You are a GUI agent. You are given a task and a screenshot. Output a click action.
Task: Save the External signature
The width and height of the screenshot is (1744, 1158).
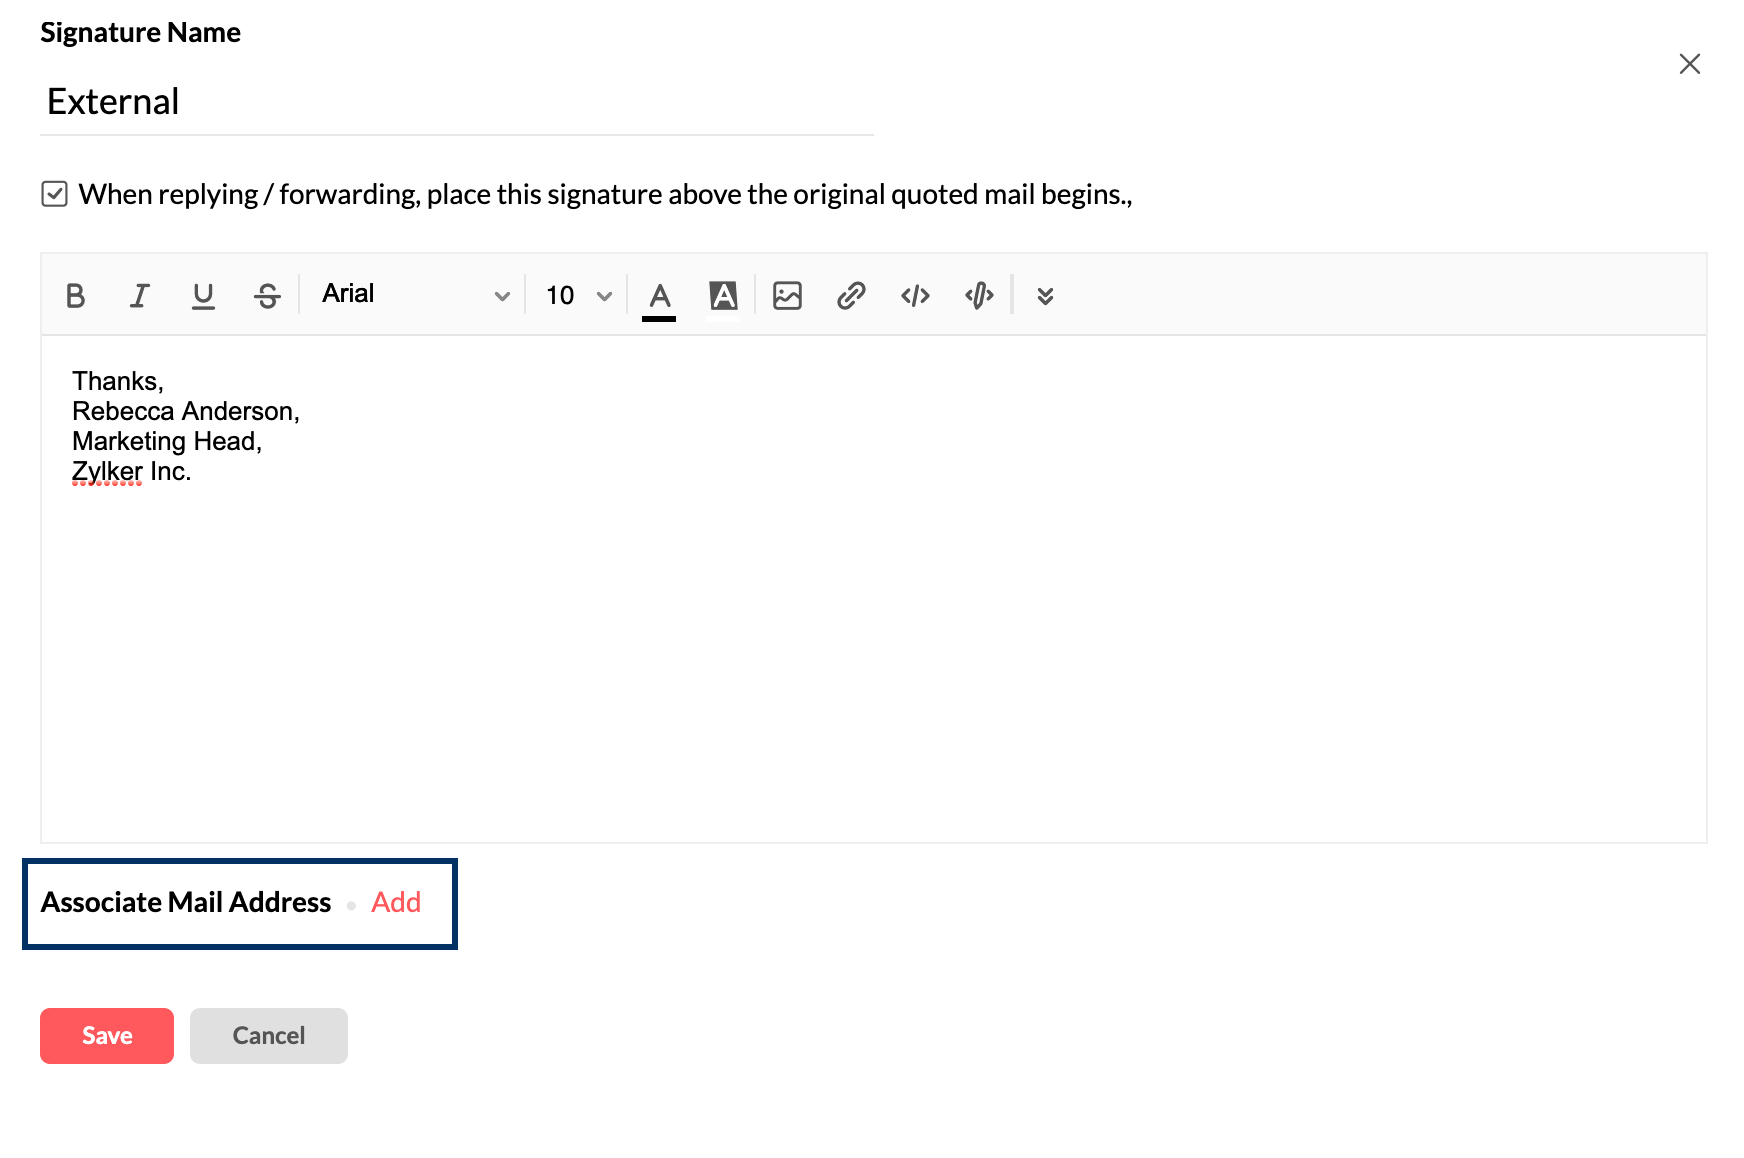pyautogui.click(x=106, y=1035)
